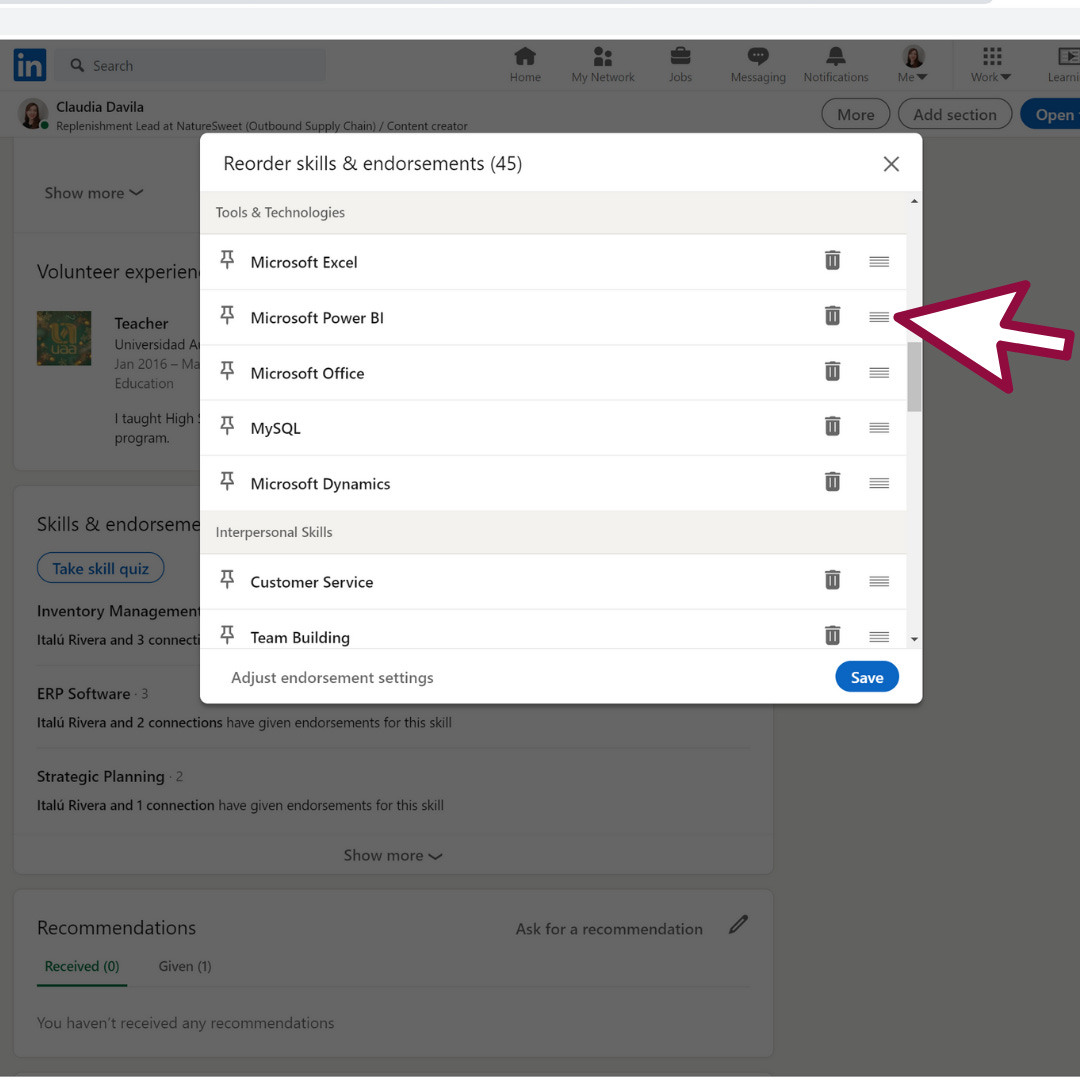This screenshot has width=1080, height=1080.
Task: Click the Universidad volunteer logo thumbnail
Action: coord(64,338)
